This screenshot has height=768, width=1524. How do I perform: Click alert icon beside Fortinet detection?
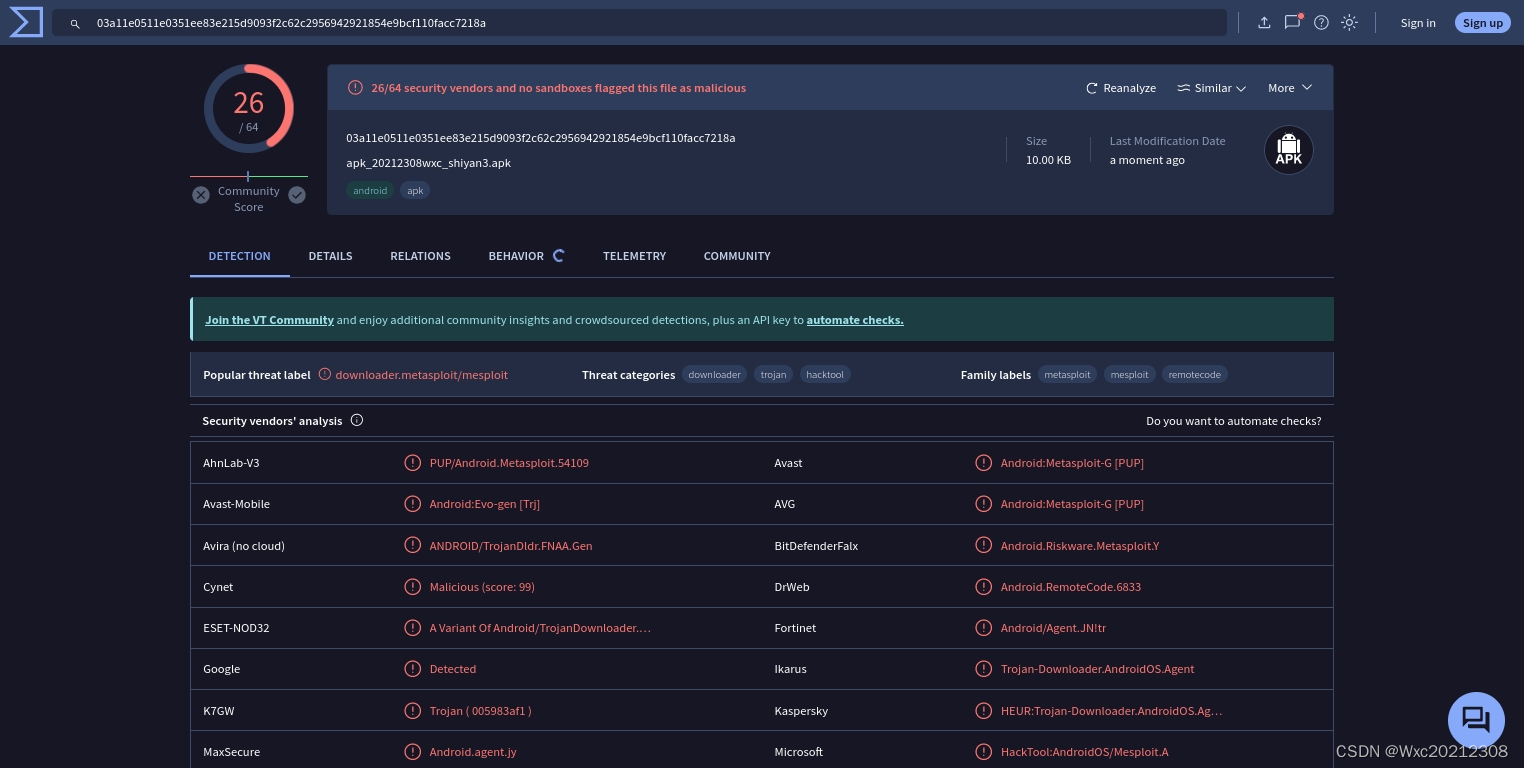pos(984,628)
